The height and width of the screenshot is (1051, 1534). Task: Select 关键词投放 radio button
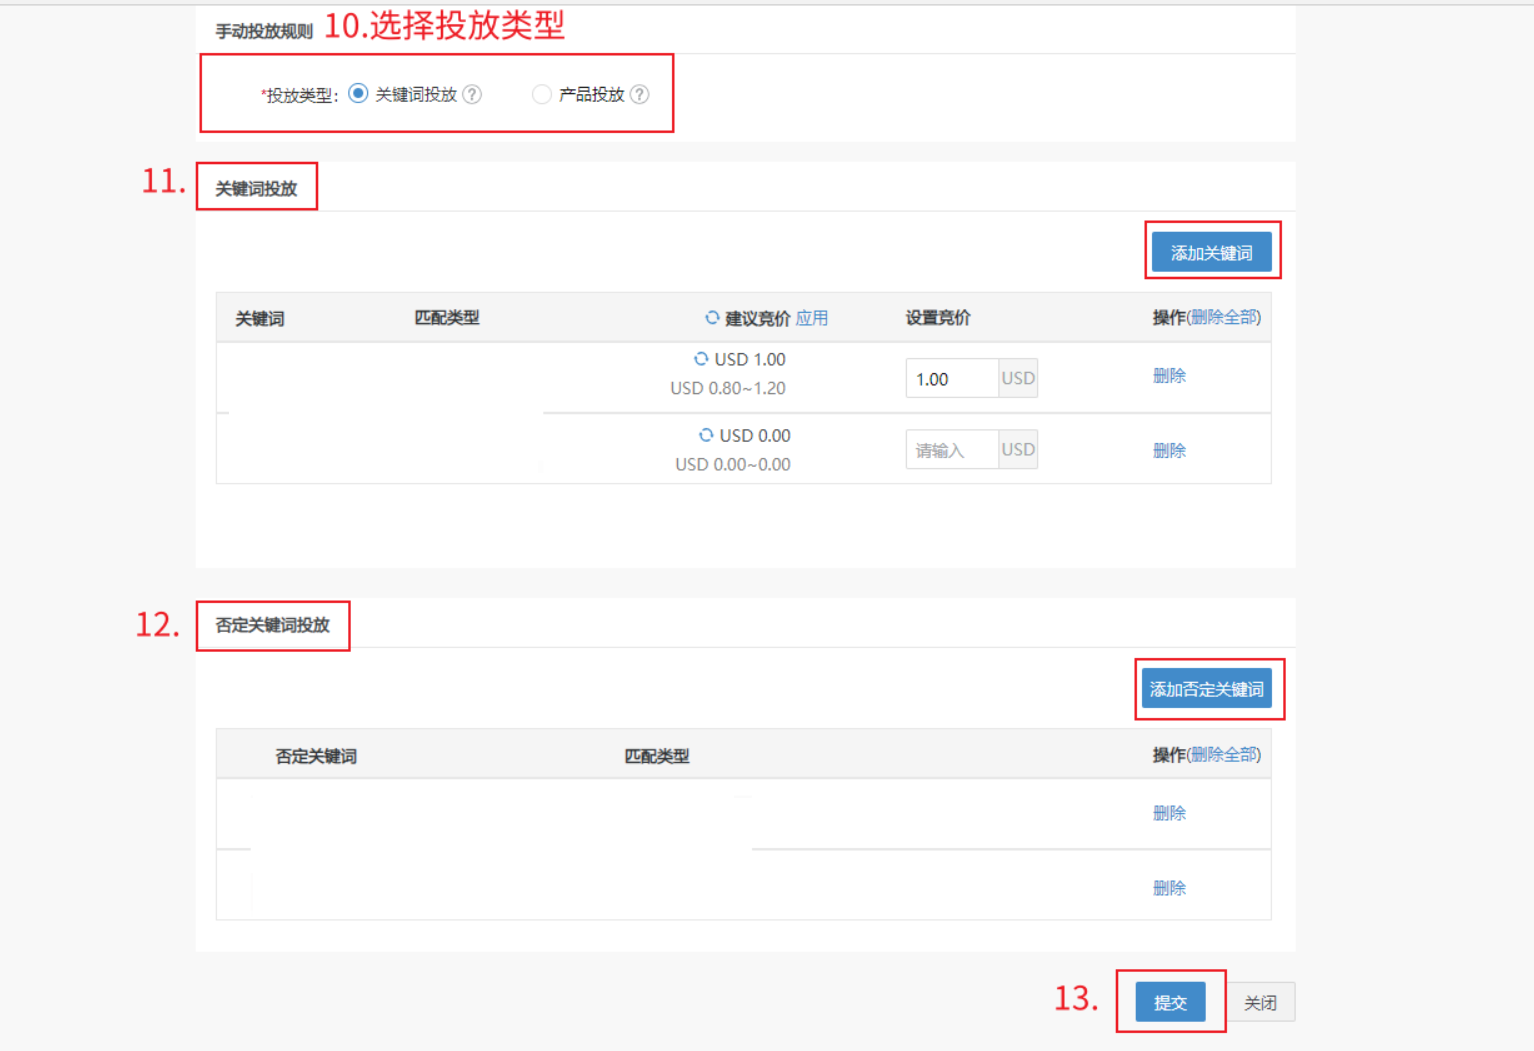358,94
